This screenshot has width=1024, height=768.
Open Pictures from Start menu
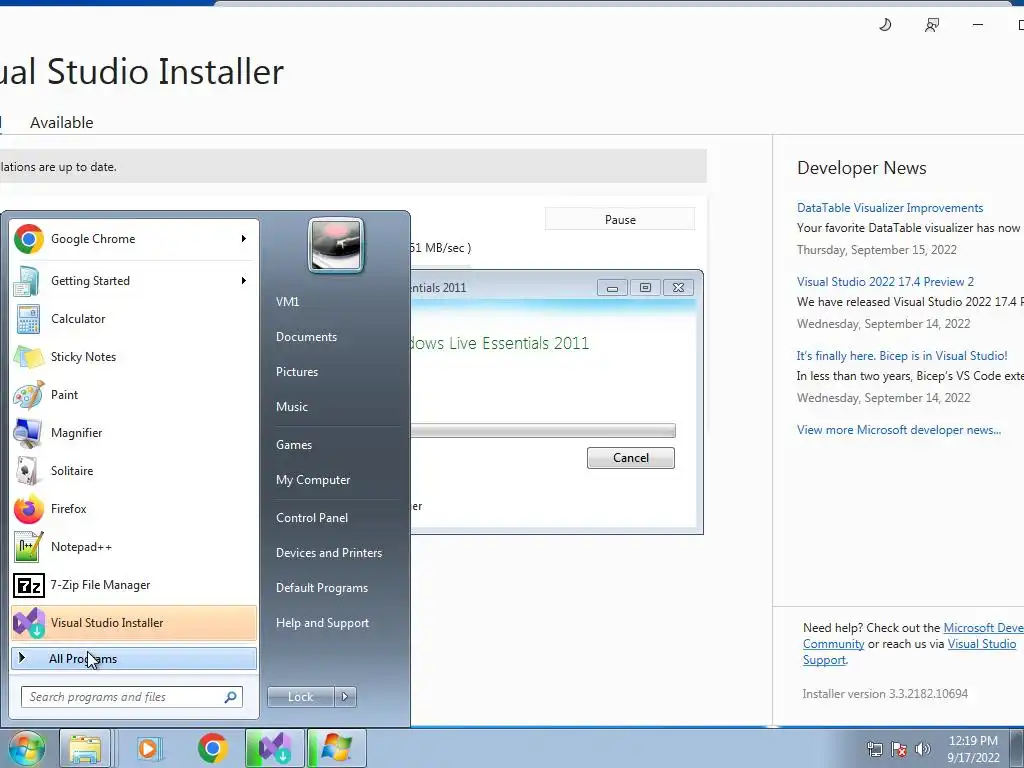(x=296, y=372)
